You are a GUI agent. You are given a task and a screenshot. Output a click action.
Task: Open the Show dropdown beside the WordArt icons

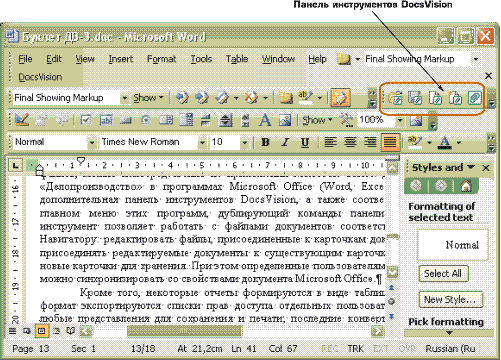pyautogui.click(x=317, y=120)
